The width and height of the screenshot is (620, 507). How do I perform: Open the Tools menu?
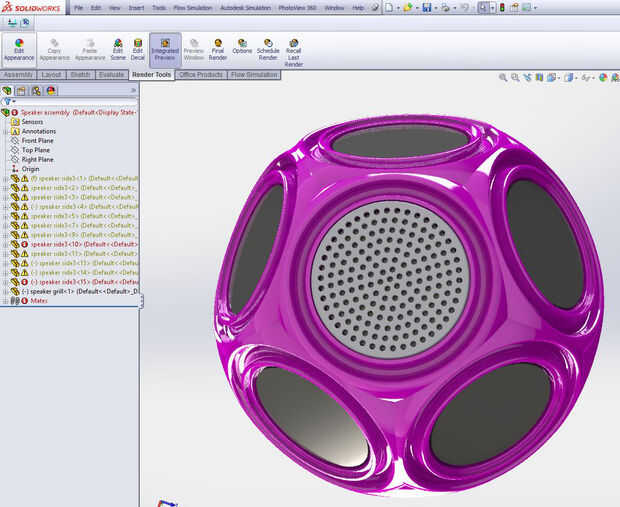159,8
